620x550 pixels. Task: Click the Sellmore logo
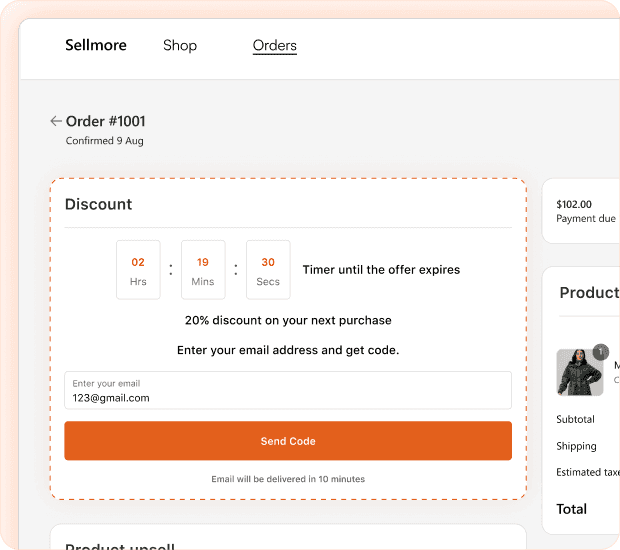click(96, 45)
